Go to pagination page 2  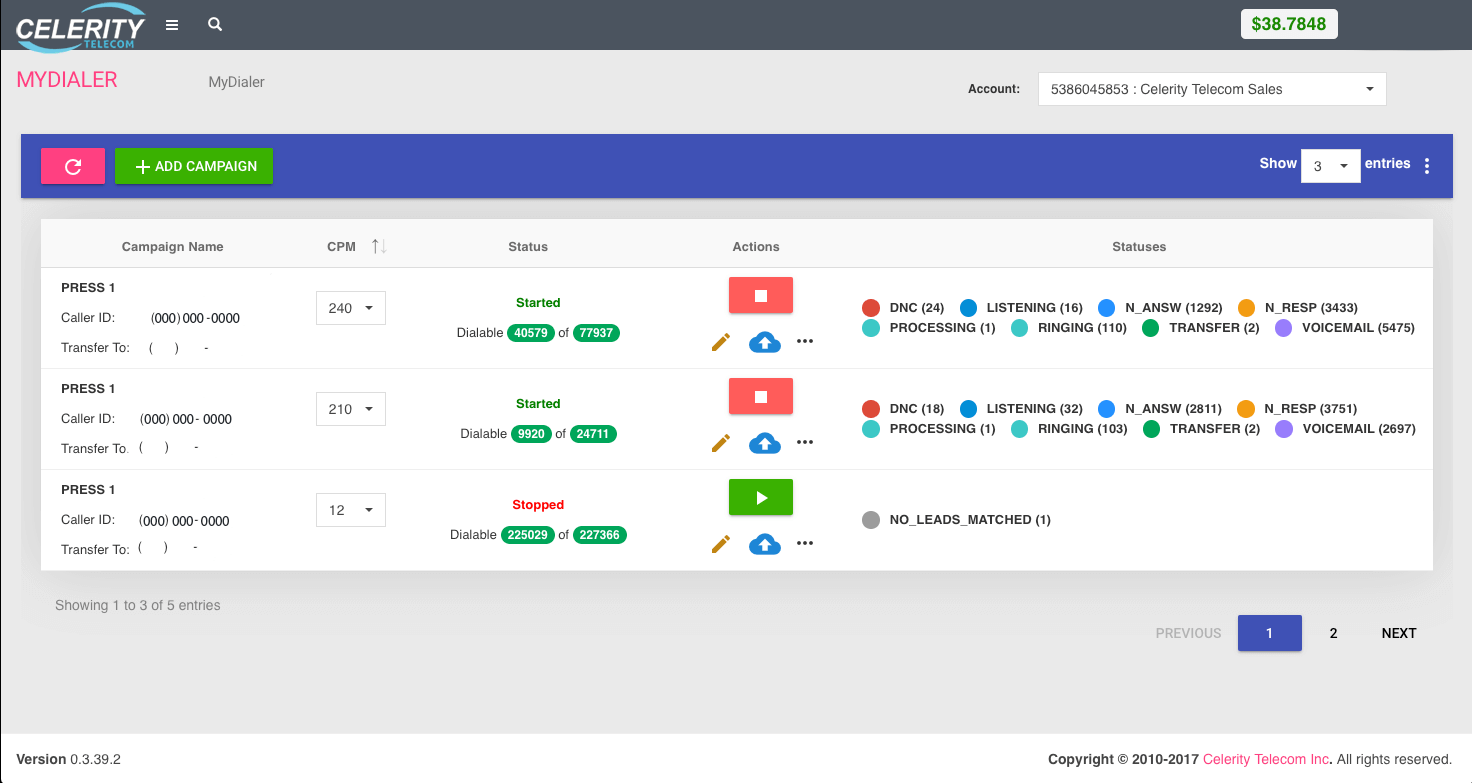(x=1333, y=633)
